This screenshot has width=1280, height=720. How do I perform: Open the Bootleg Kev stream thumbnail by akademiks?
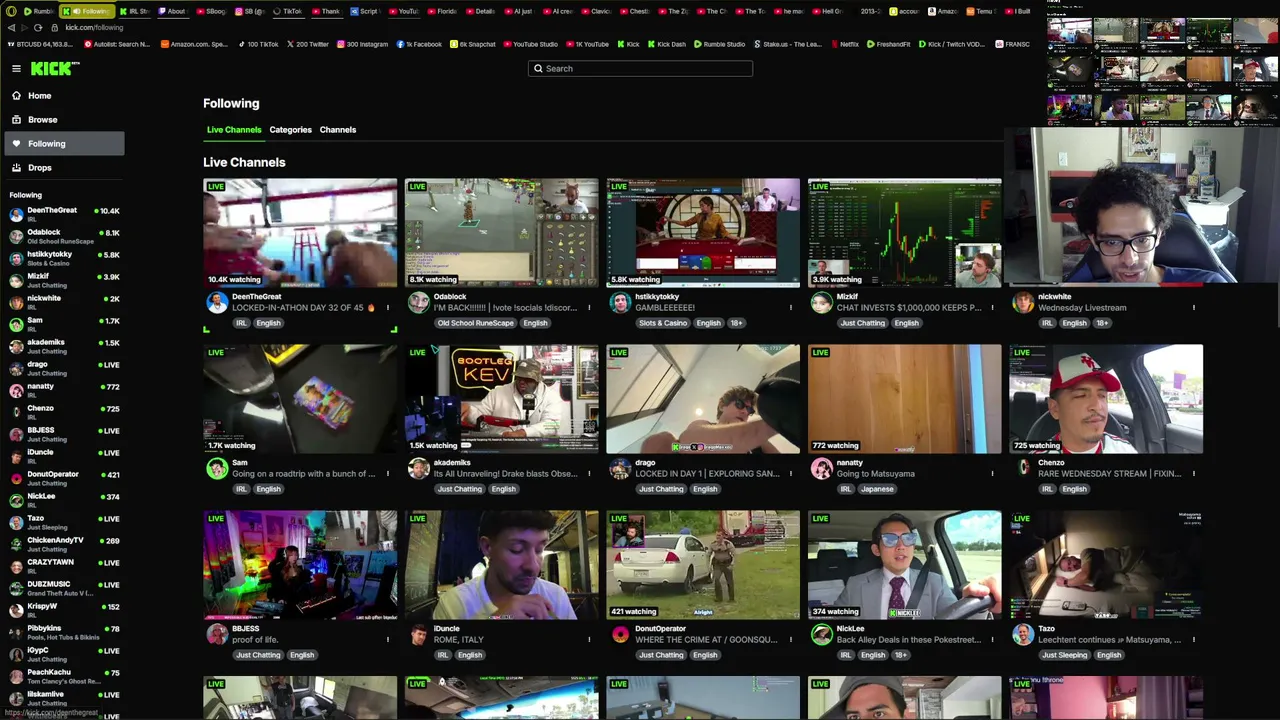point(502,399)
